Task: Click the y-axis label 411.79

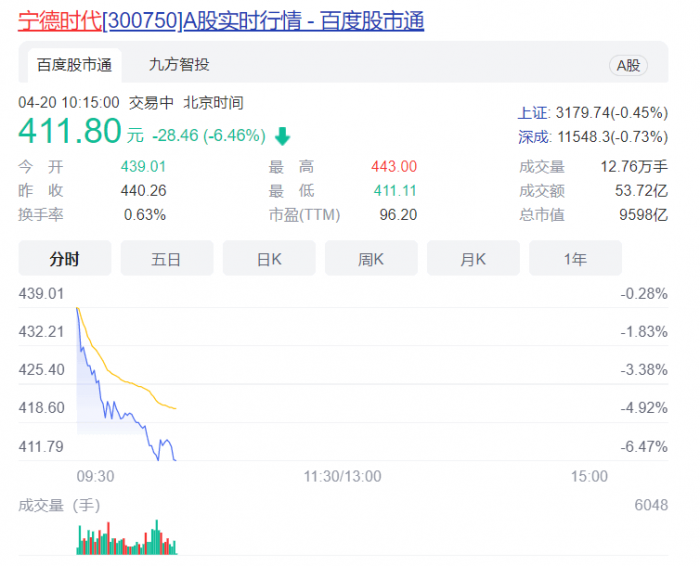Action: pos(41,446)
